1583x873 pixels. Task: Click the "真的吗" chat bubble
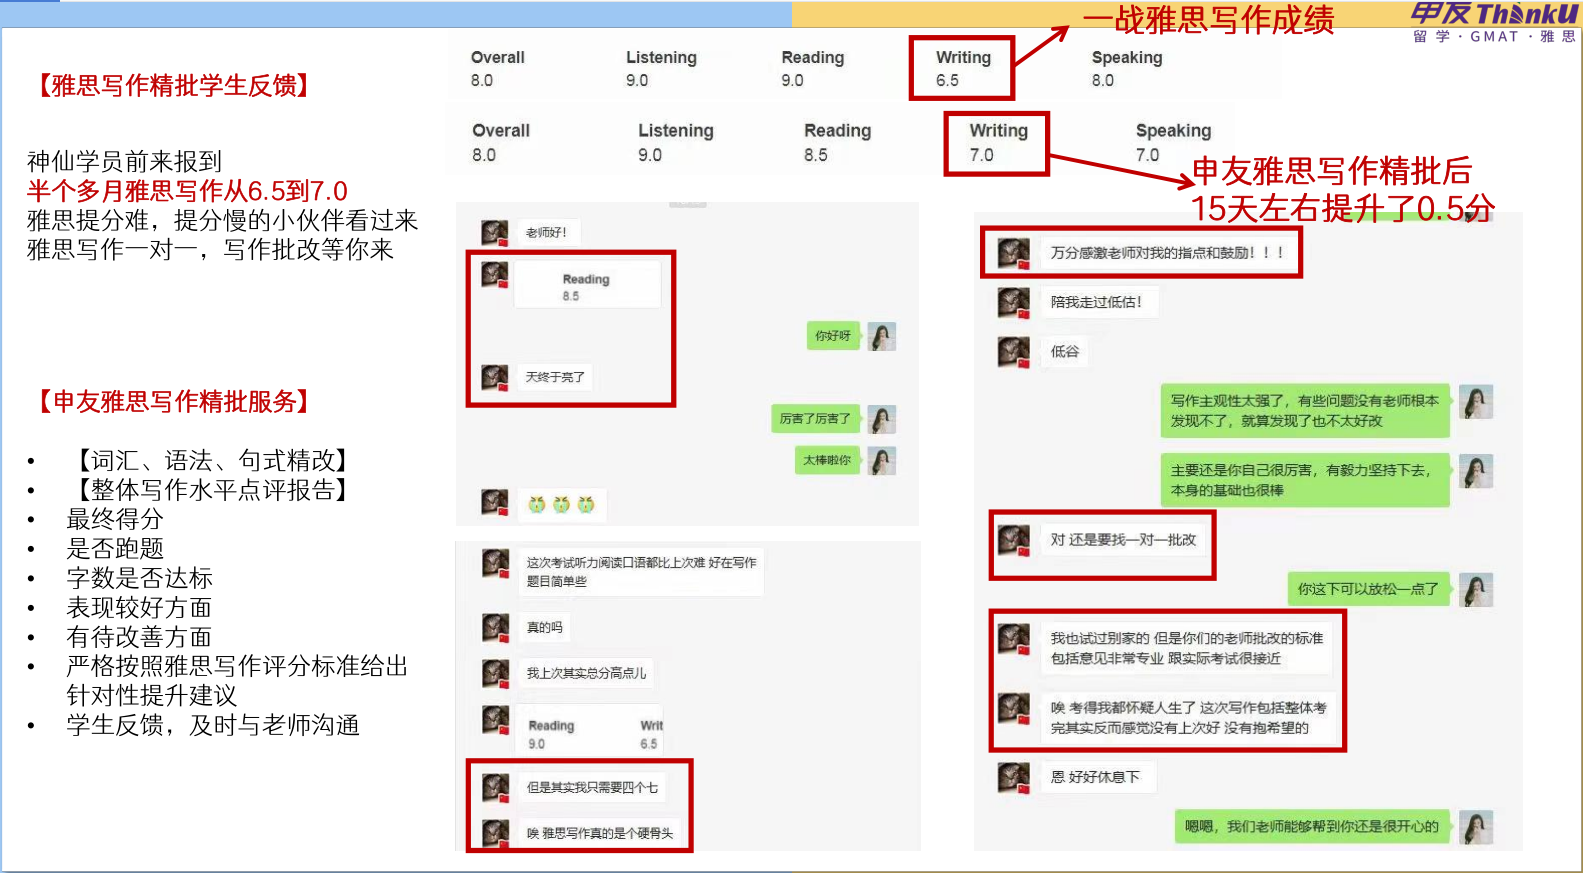click(545, 628)
